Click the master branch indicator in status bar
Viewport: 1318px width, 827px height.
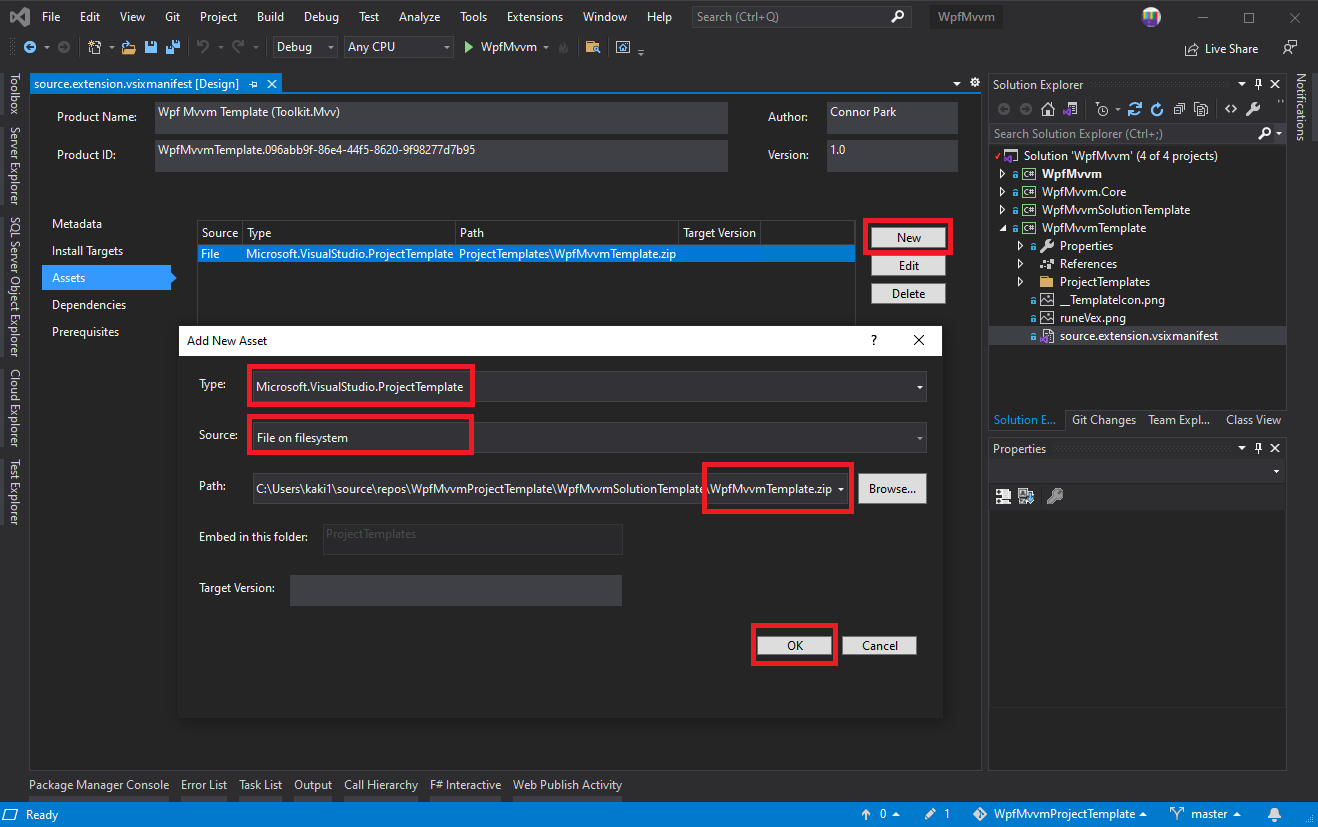tap(1204, 814)
